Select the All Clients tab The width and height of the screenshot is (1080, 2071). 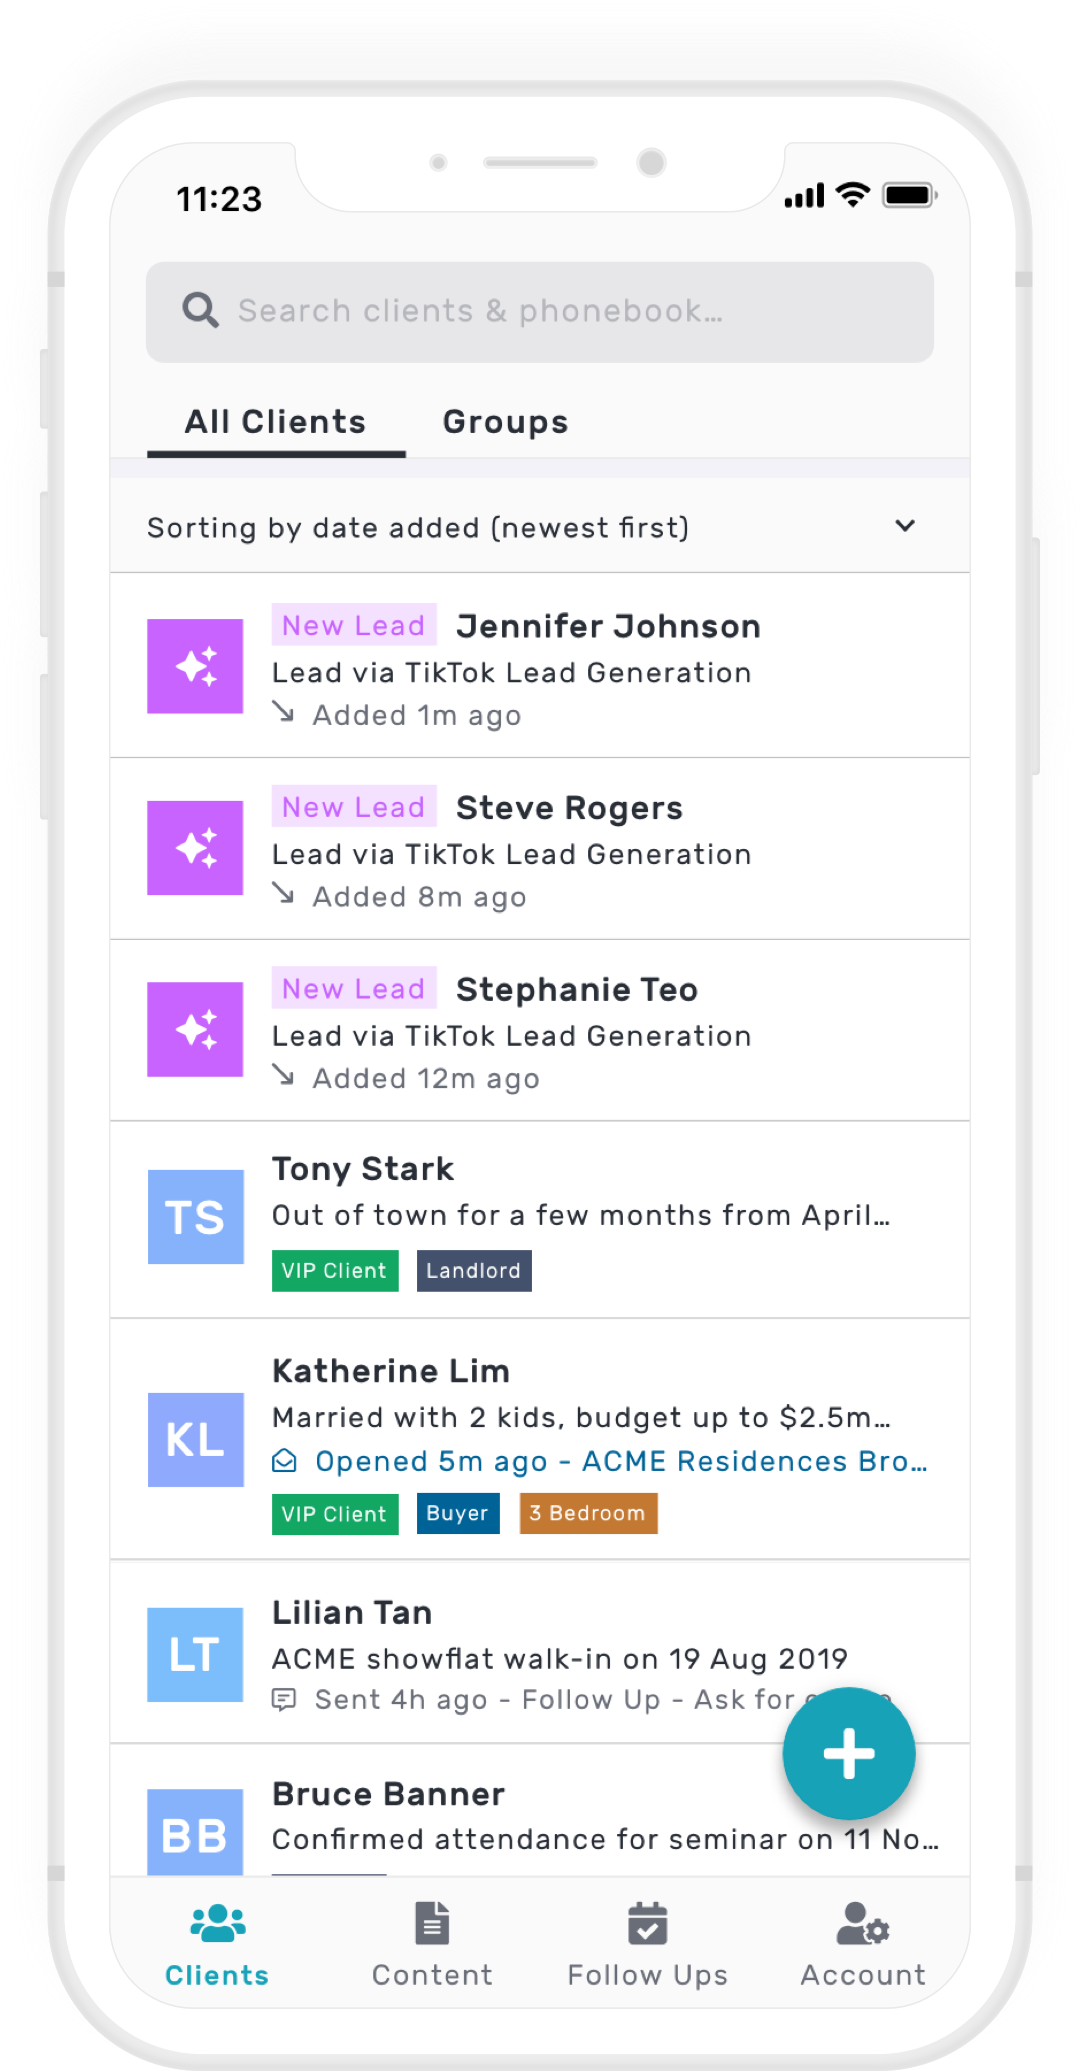coord(275,422)
